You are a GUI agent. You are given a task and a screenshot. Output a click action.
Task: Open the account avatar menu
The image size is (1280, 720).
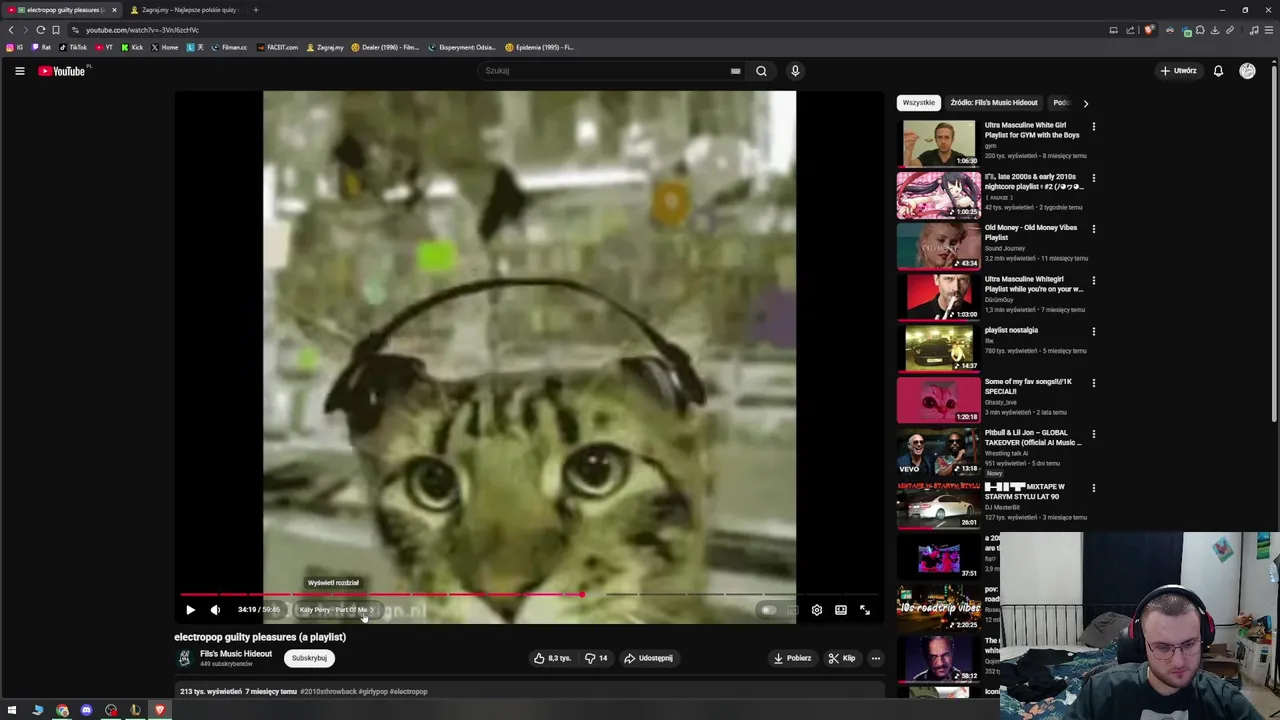1247,71
